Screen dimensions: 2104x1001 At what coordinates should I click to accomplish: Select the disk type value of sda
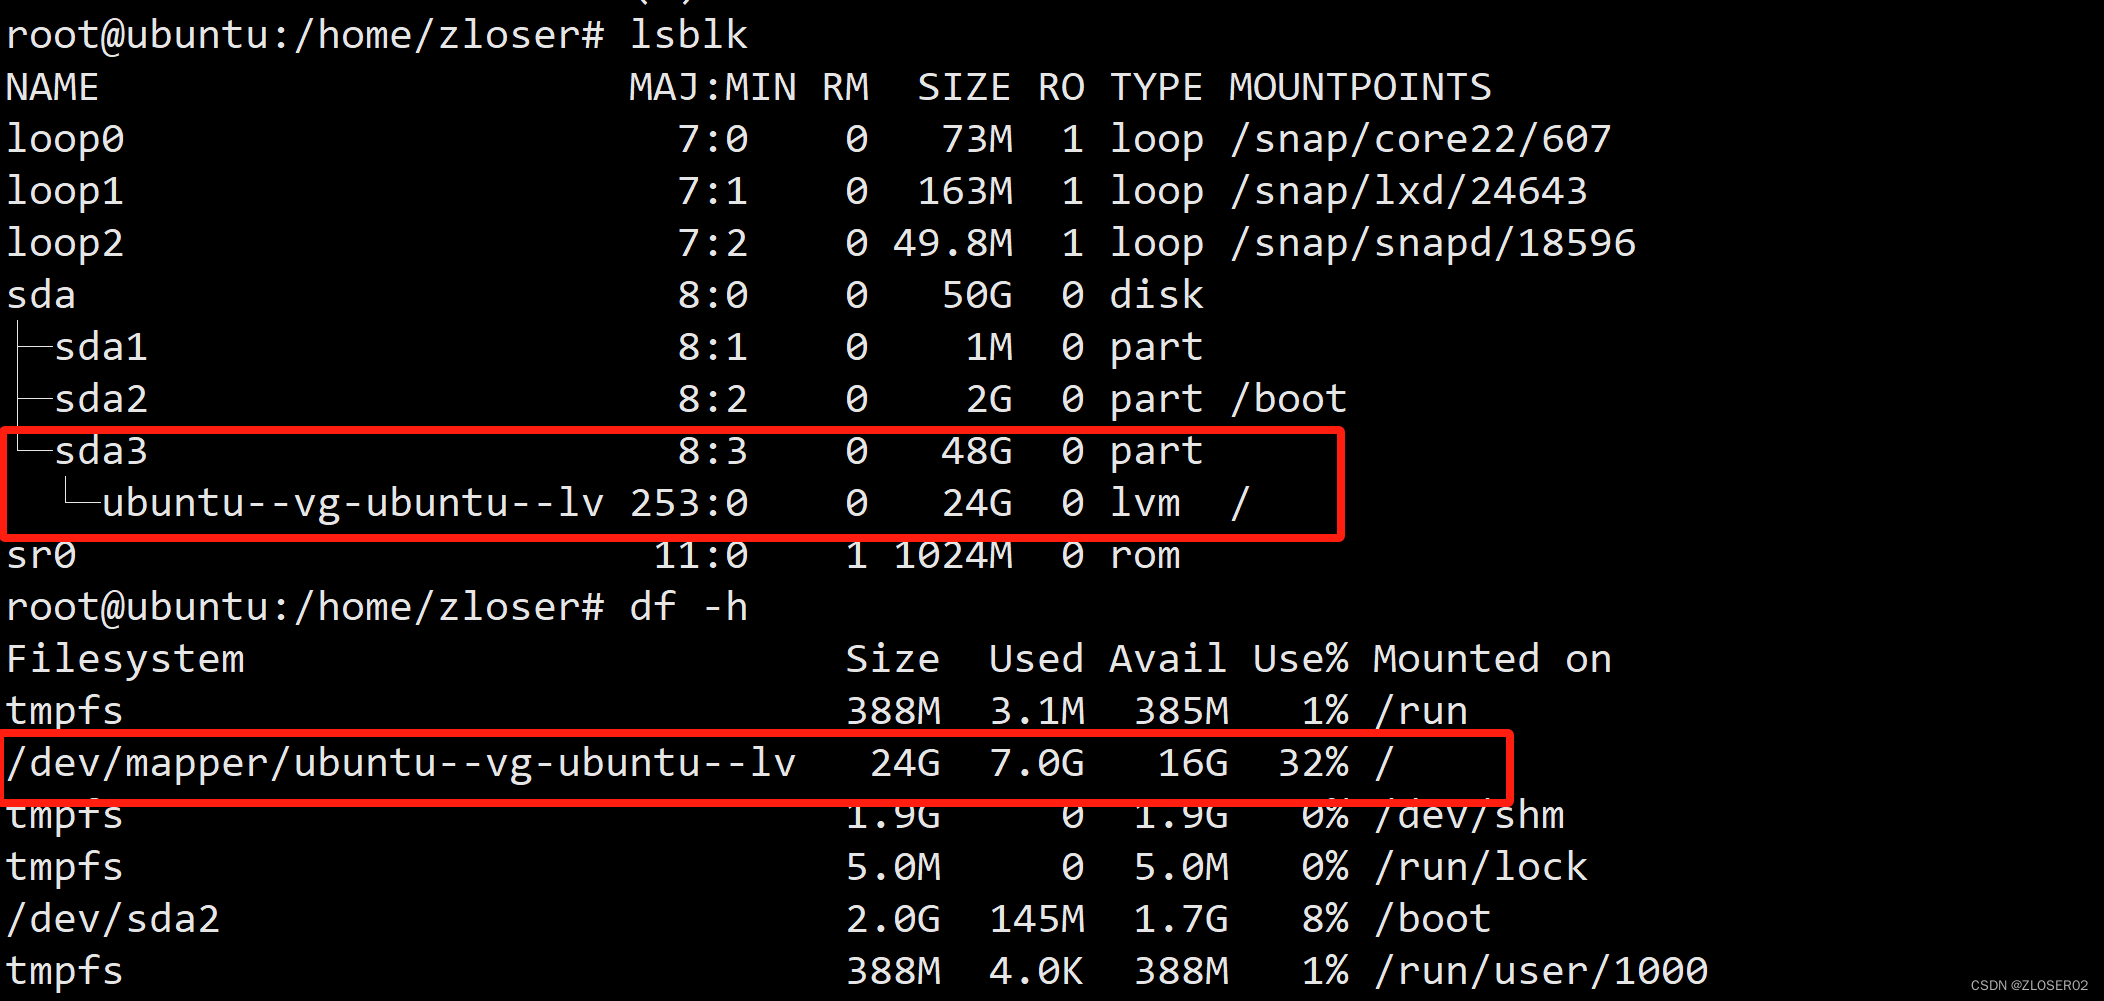point(1157,295)
